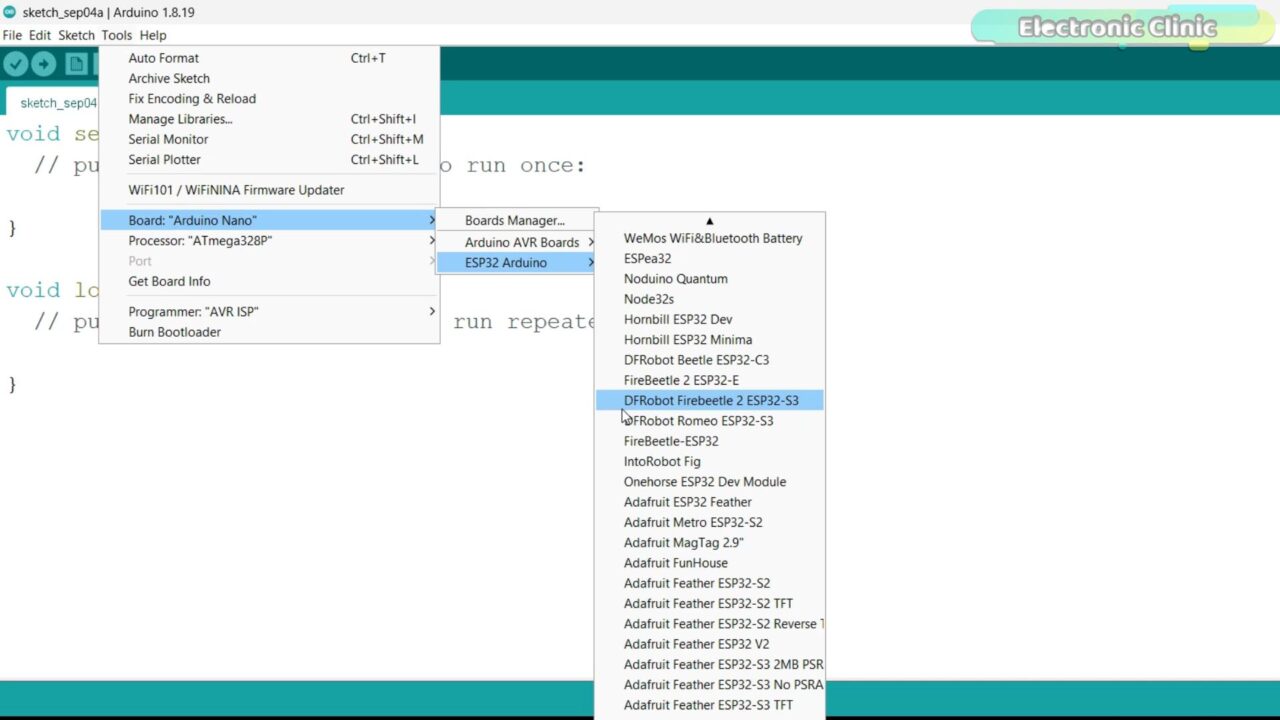1280x720 pixels.
Task: Click the Arduino app icon in title bar
Action: (x=9, y=12)
